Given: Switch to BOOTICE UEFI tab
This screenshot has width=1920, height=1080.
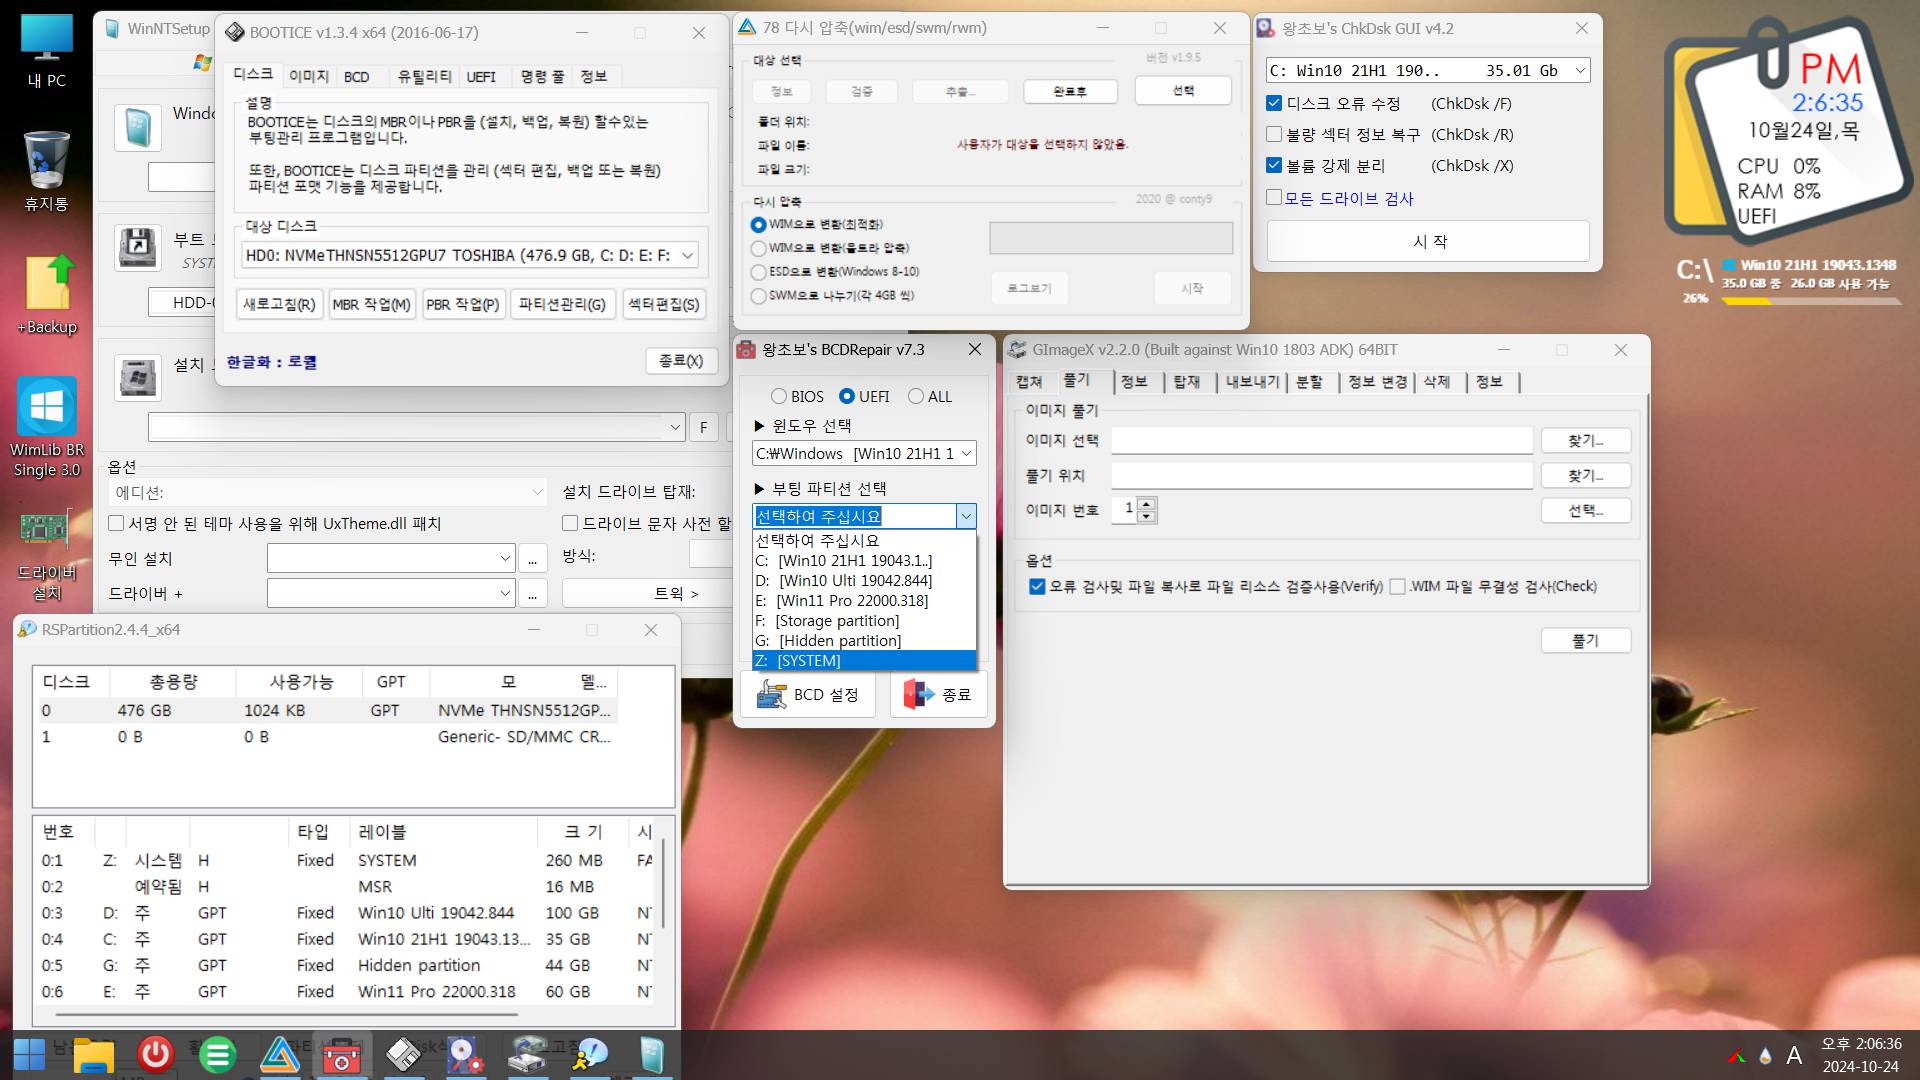Looking at the screenshot, I should click(481, 76).
